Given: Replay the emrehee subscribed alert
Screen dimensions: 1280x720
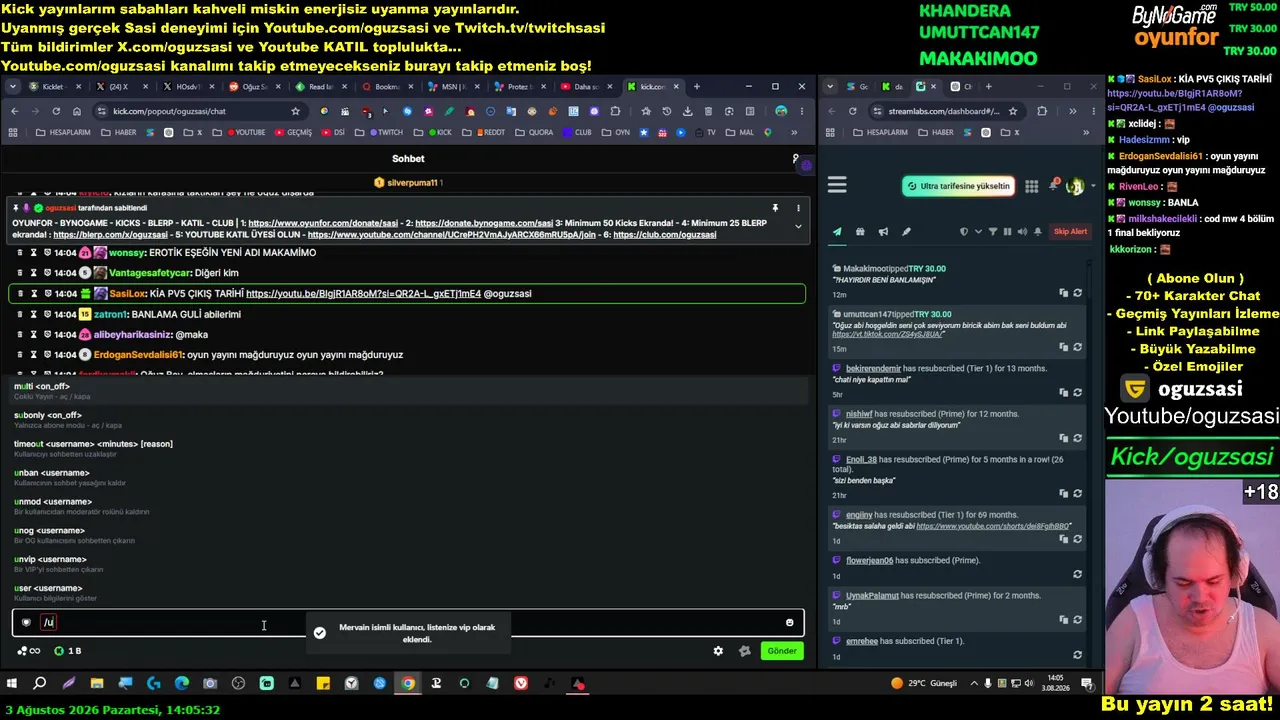Looking at the screenshot, I should click(x=1077, y=655).
